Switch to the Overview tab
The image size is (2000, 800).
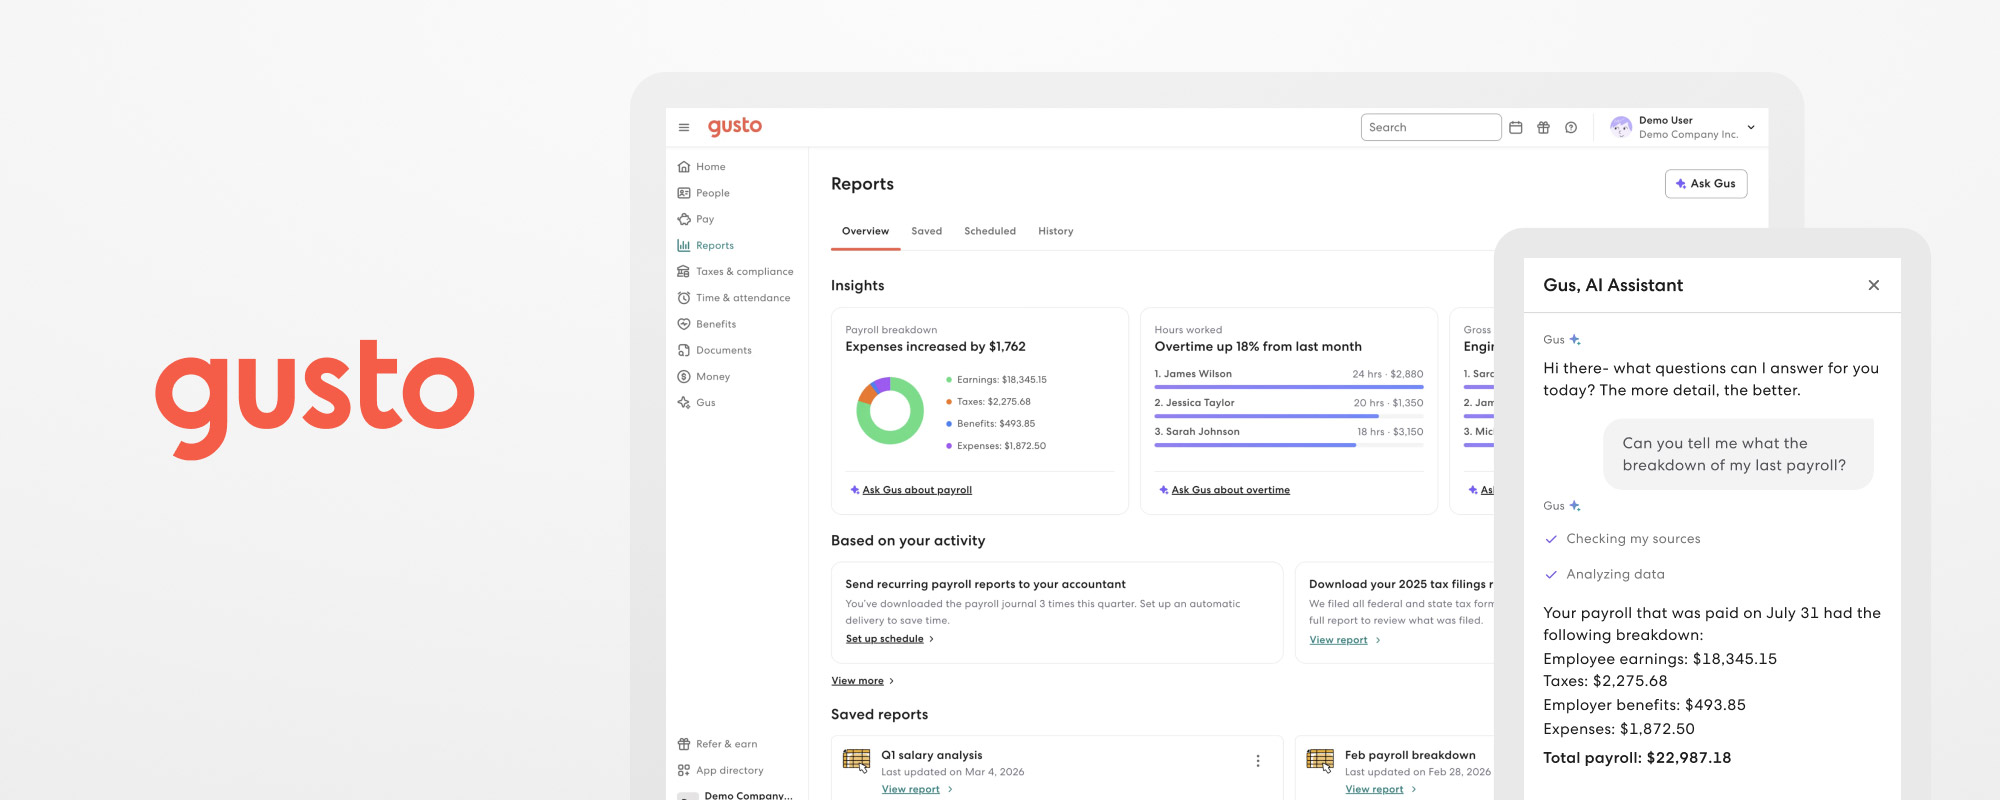coord(865,231)
